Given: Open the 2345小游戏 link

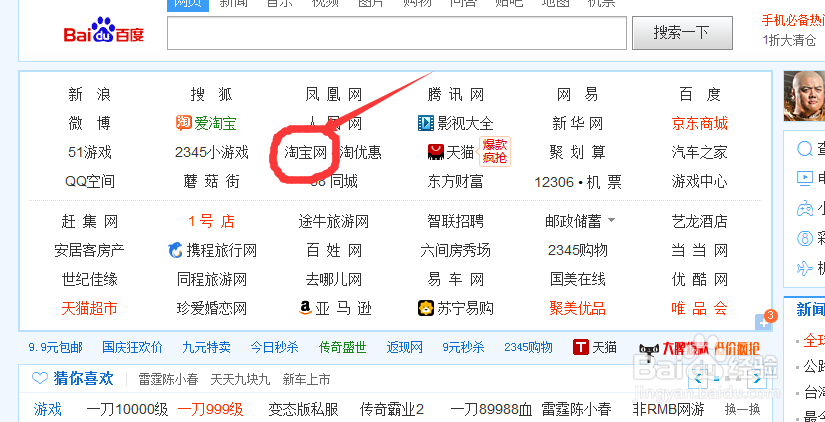Looking at the screenshot, I should 212,153.
